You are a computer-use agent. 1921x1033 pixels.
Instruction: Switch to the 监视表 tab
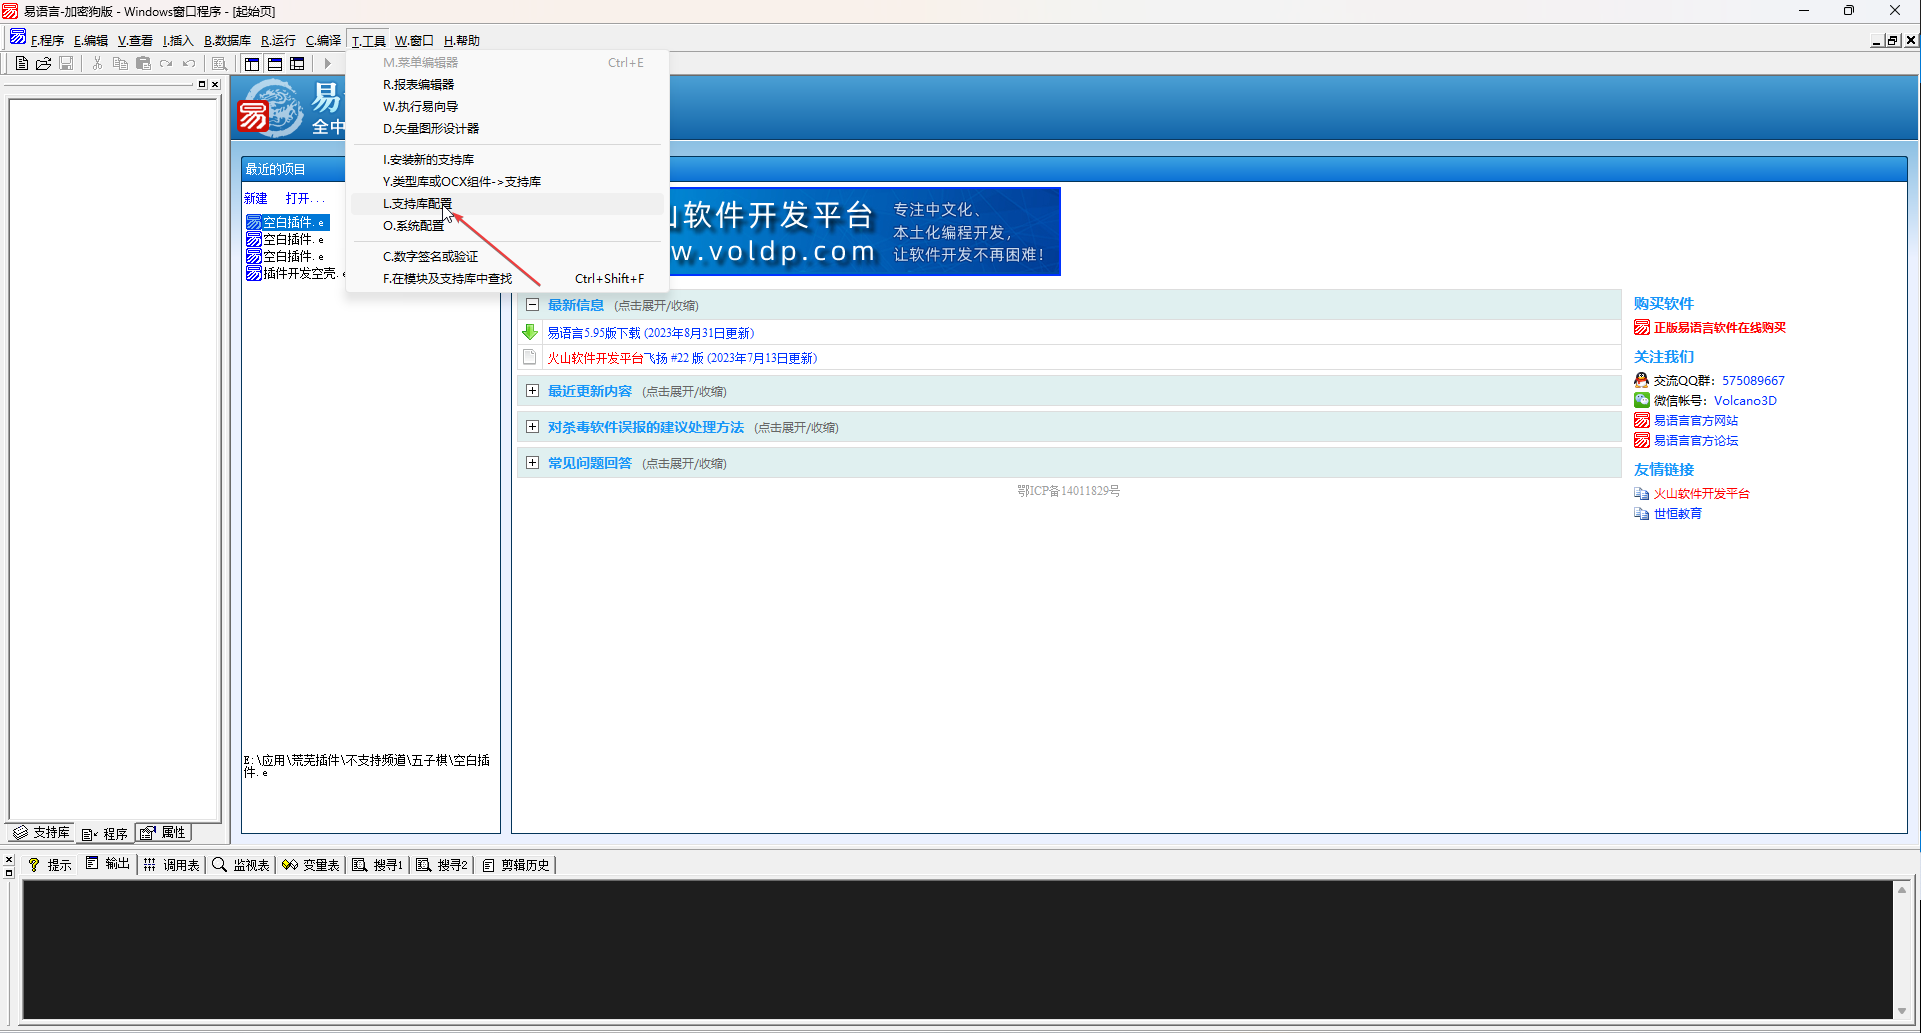241,865
